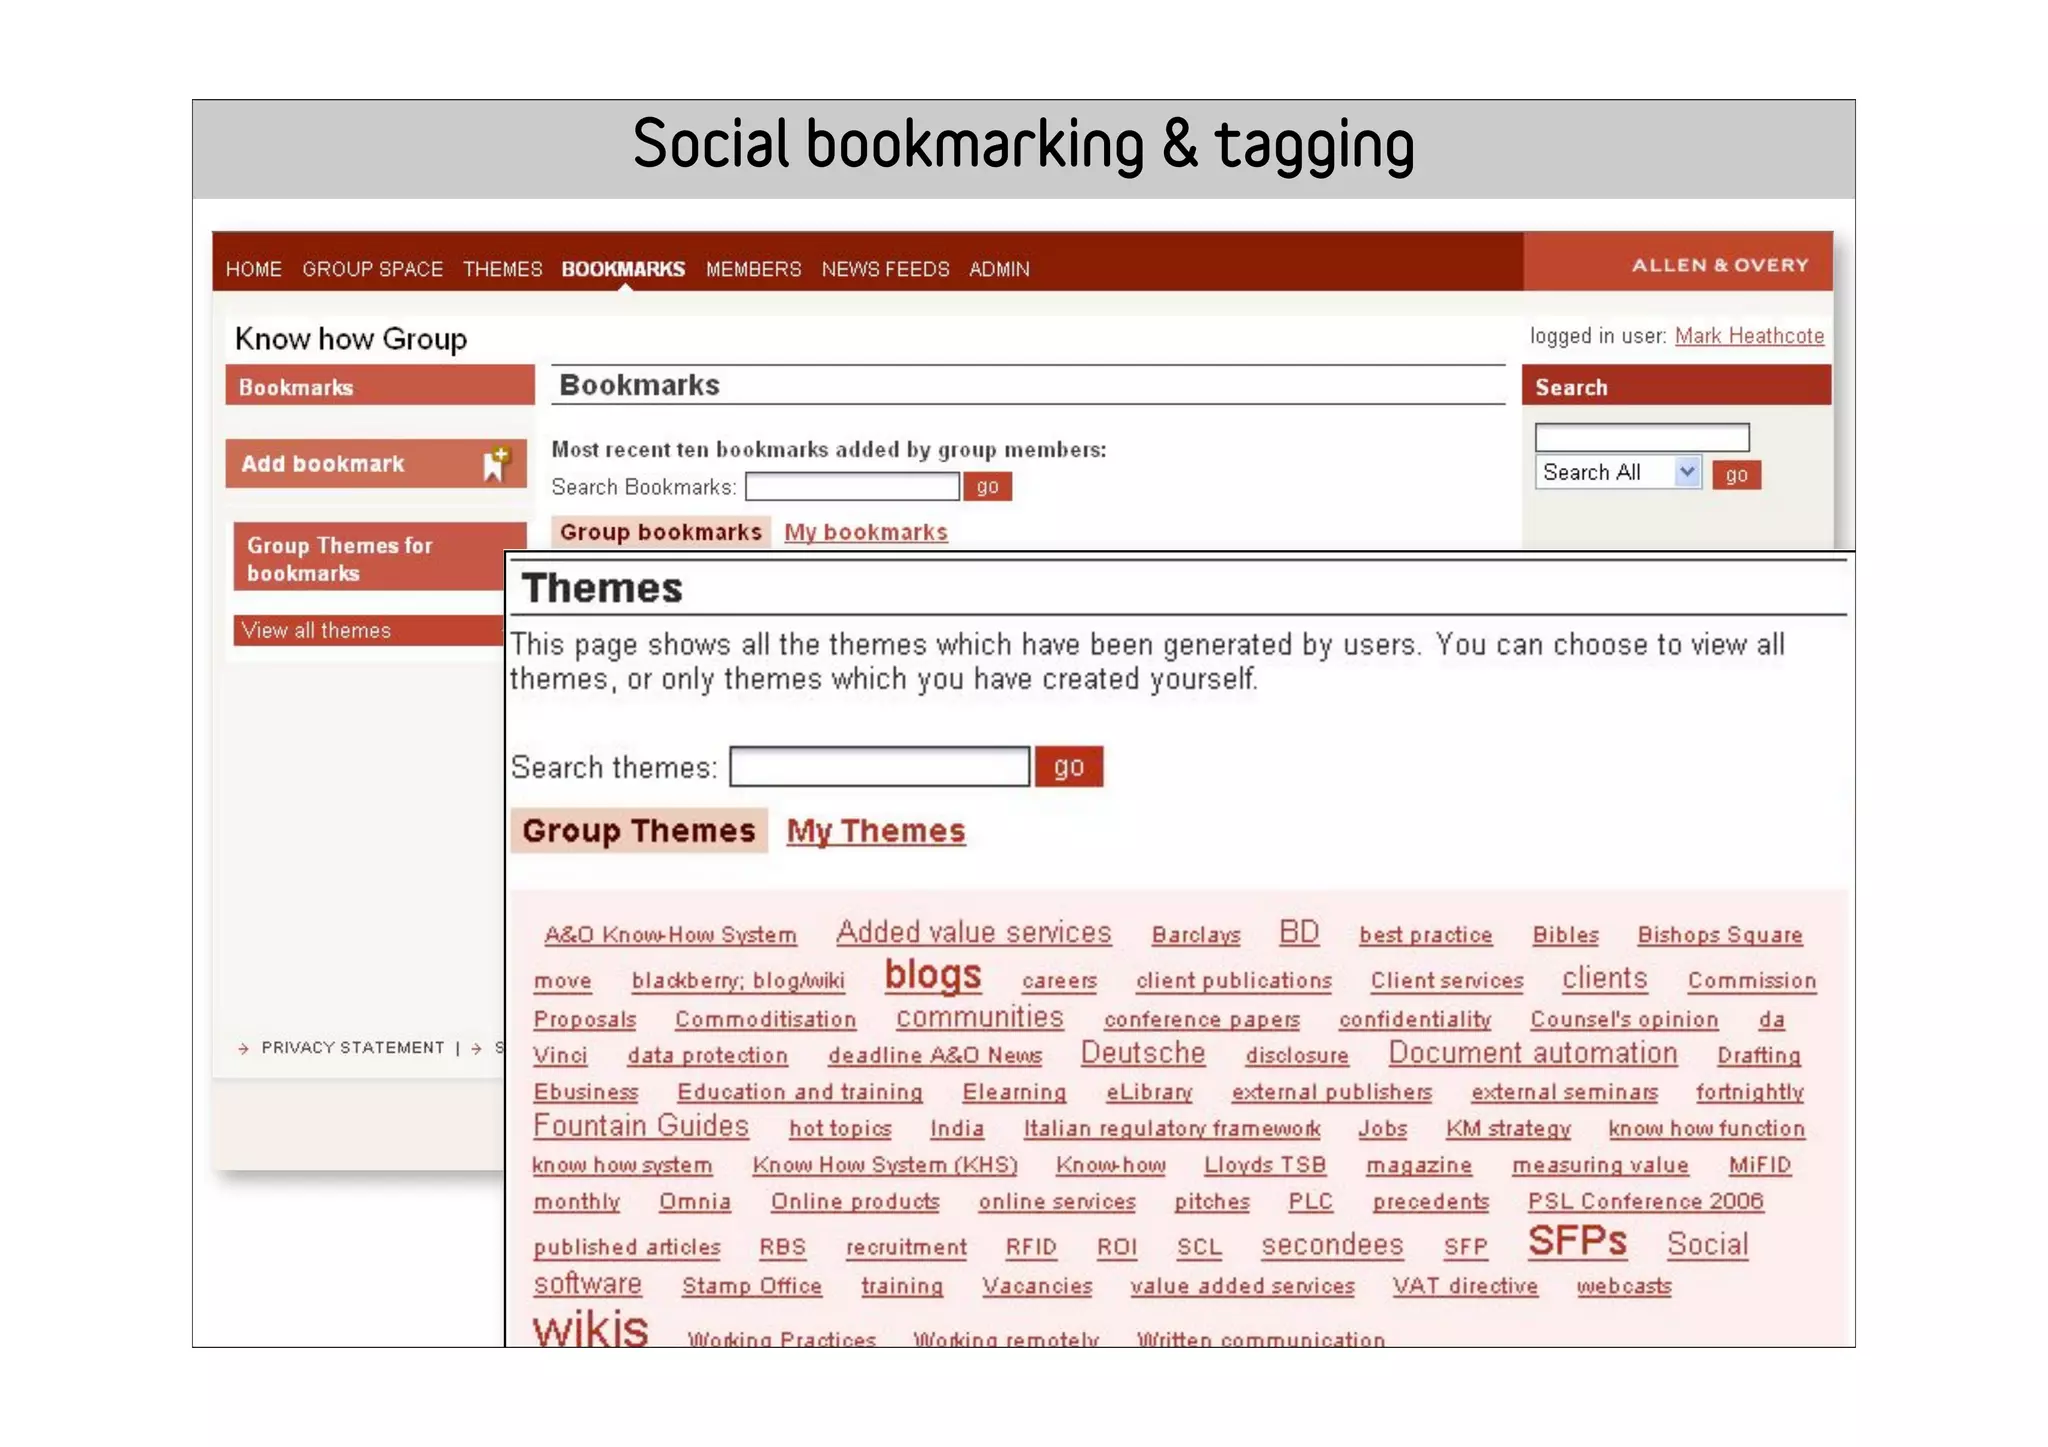Screen dimensions: 2048x1447
Task: Go to GROUP SPACE in navigation
Action: (372, 269)
